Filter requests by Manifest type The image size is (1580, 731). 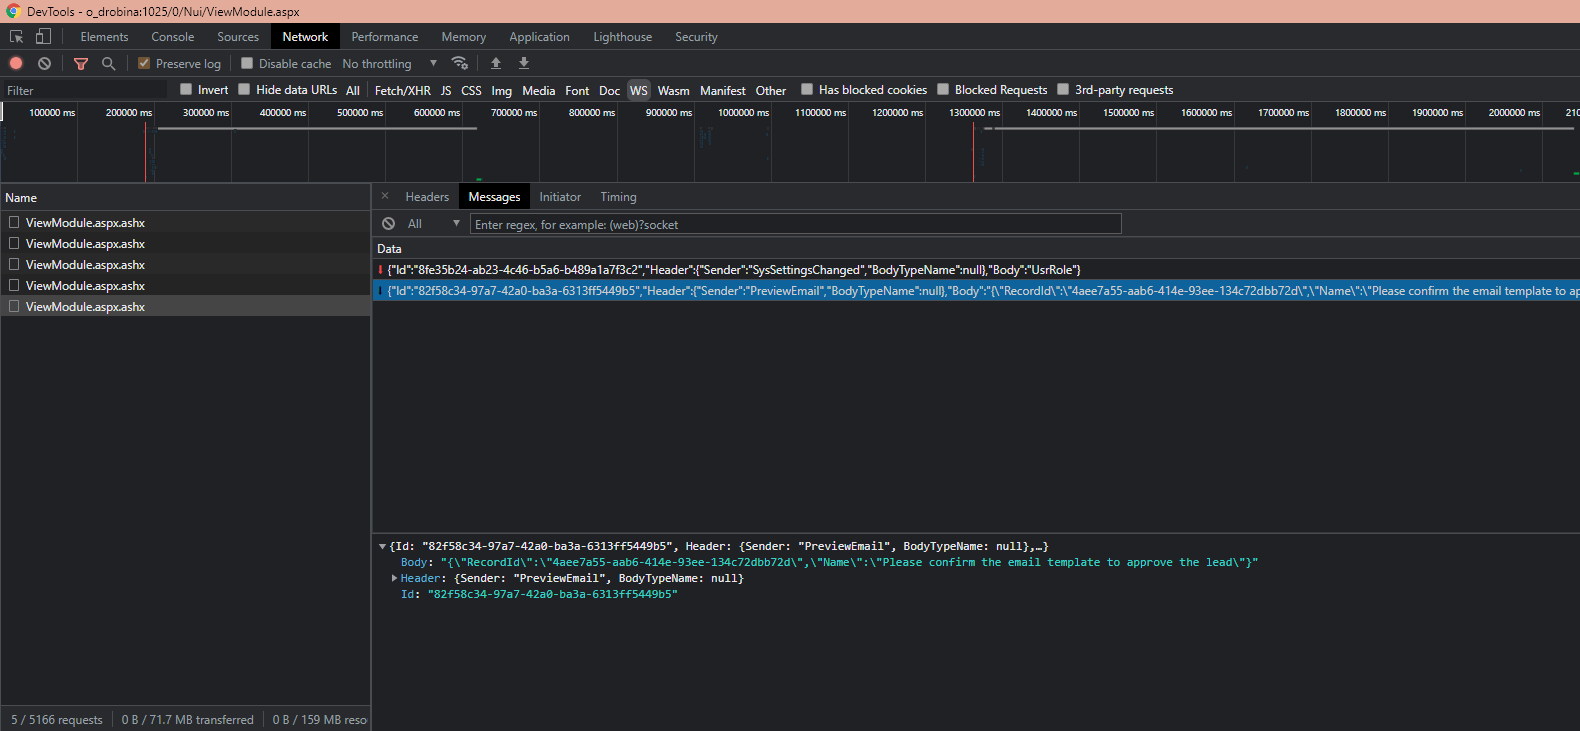(x=723, y=90)
